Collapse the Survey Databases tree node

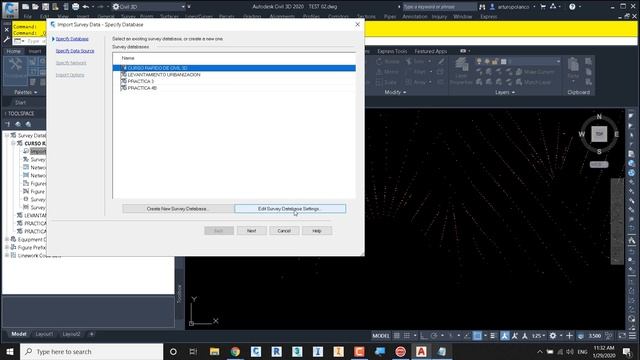[x=7, y=135]
